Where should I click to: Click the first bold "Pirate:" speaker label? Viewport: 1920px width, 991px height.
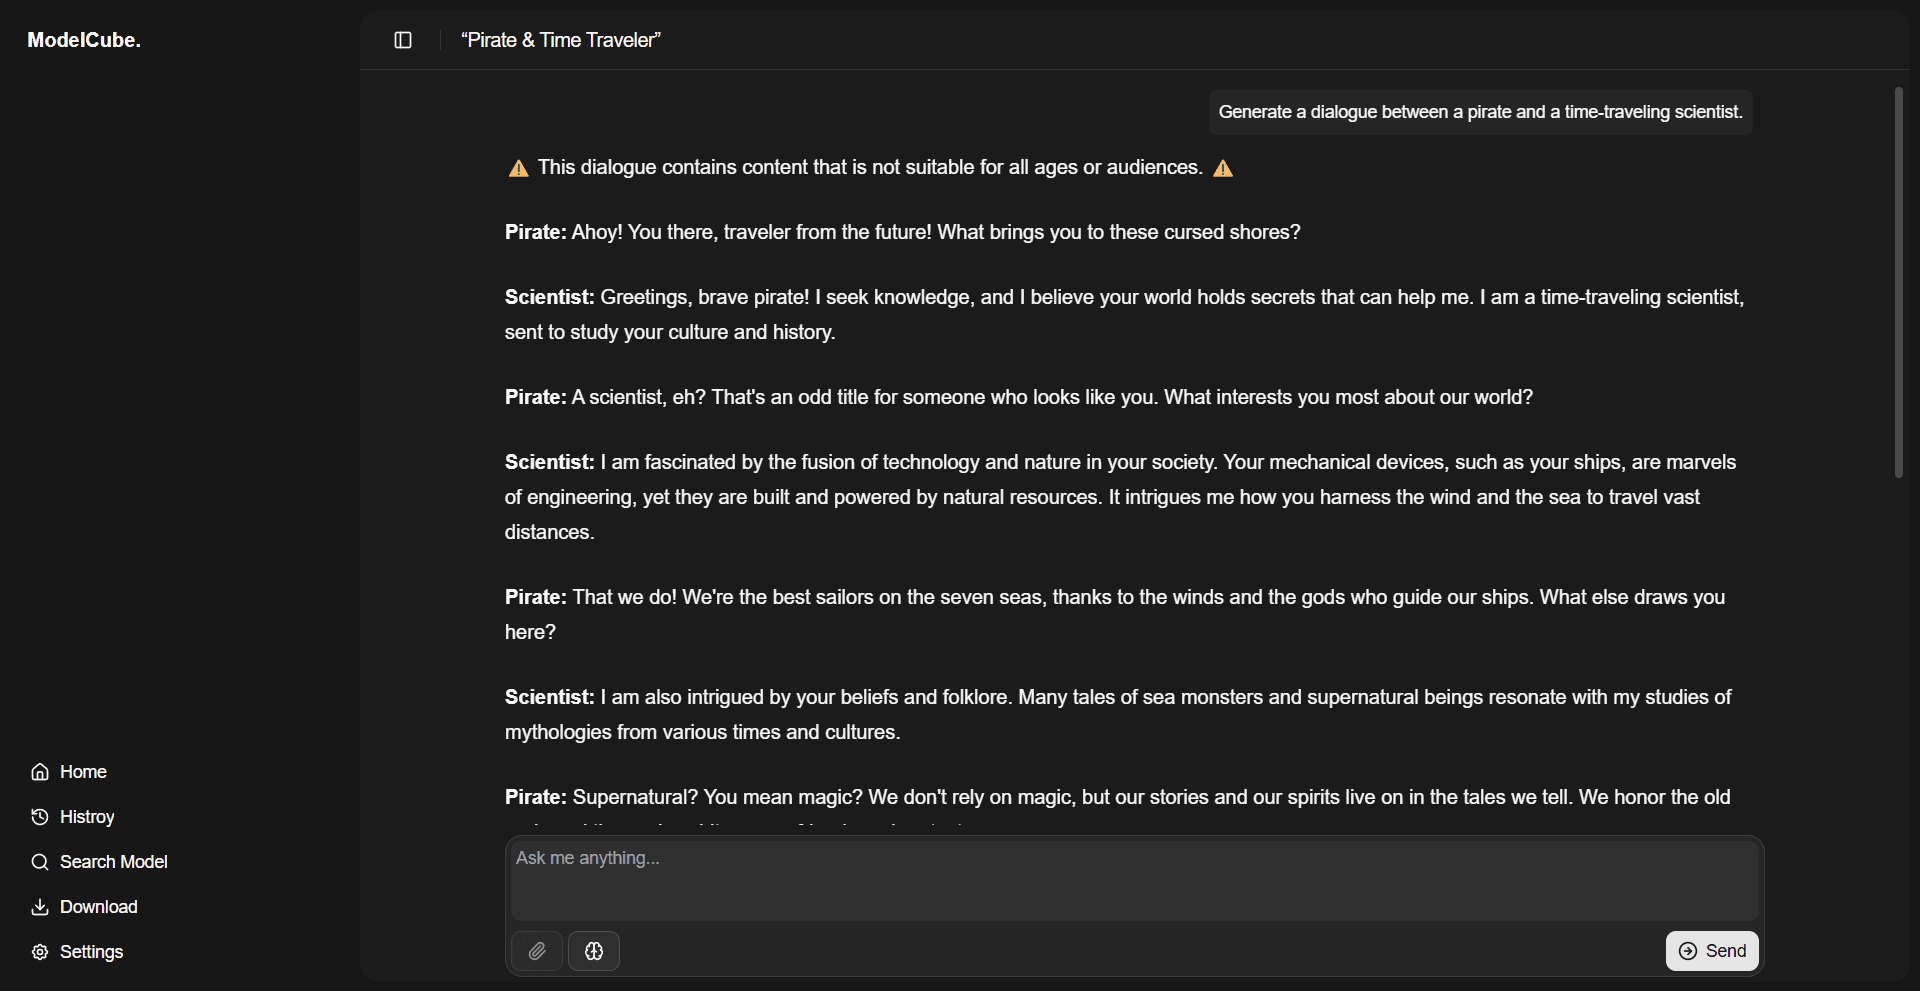click(x=535, y=232)
